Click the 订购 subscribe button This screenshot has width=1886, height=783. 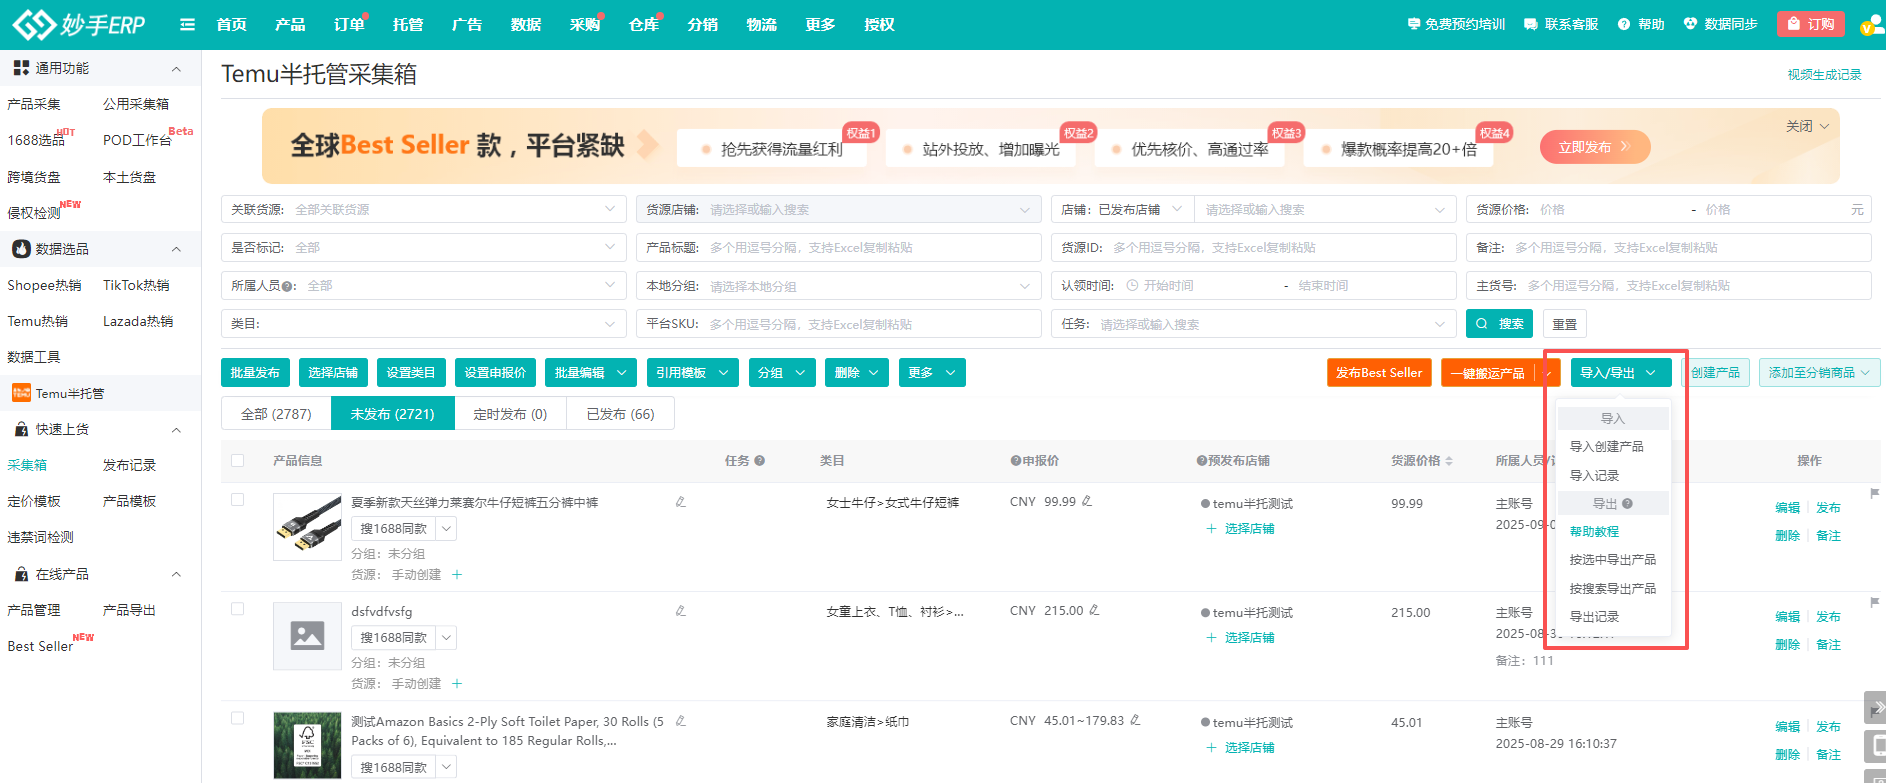1811,24
